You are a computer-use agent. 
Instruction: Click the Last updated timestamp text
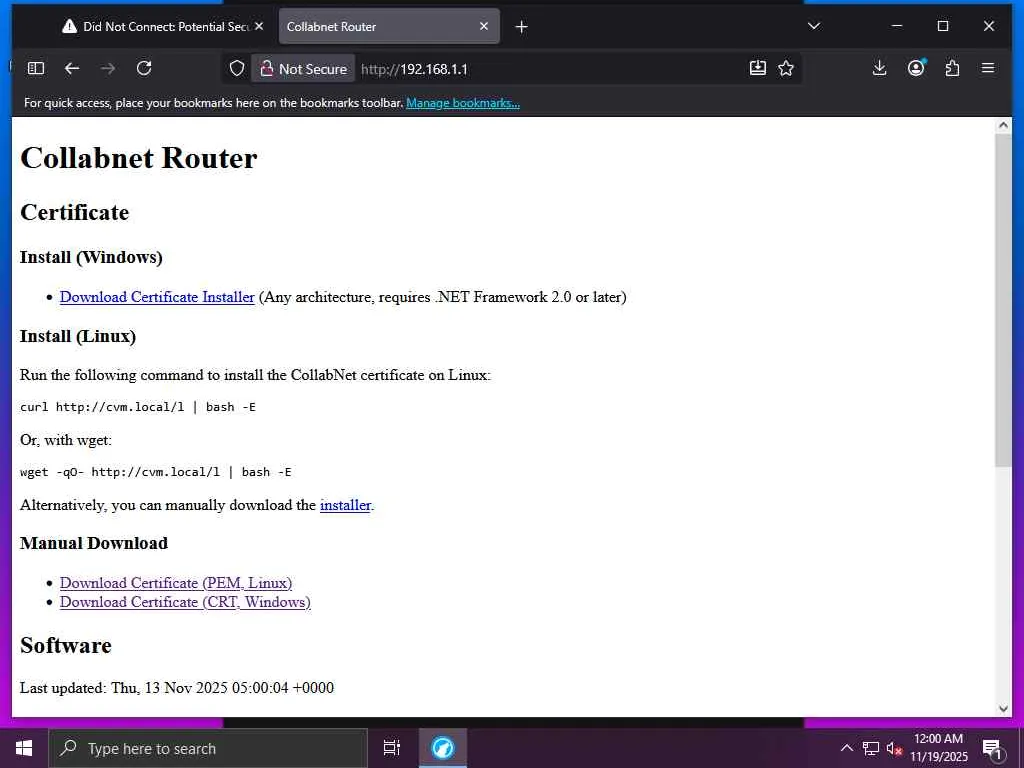177,688
